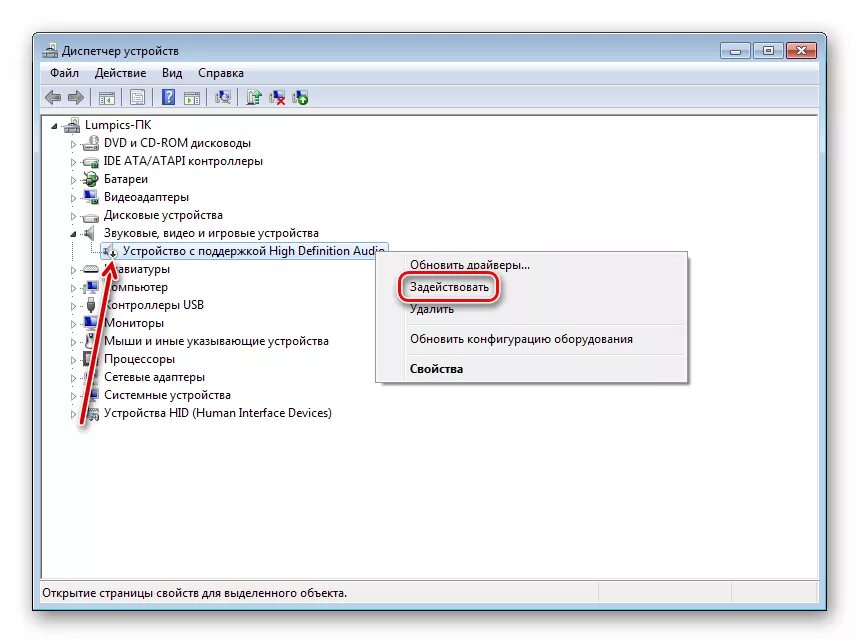The image size is (859, 643).
Task: Select the Батареи row label
Action: click(x=125, y=179)
